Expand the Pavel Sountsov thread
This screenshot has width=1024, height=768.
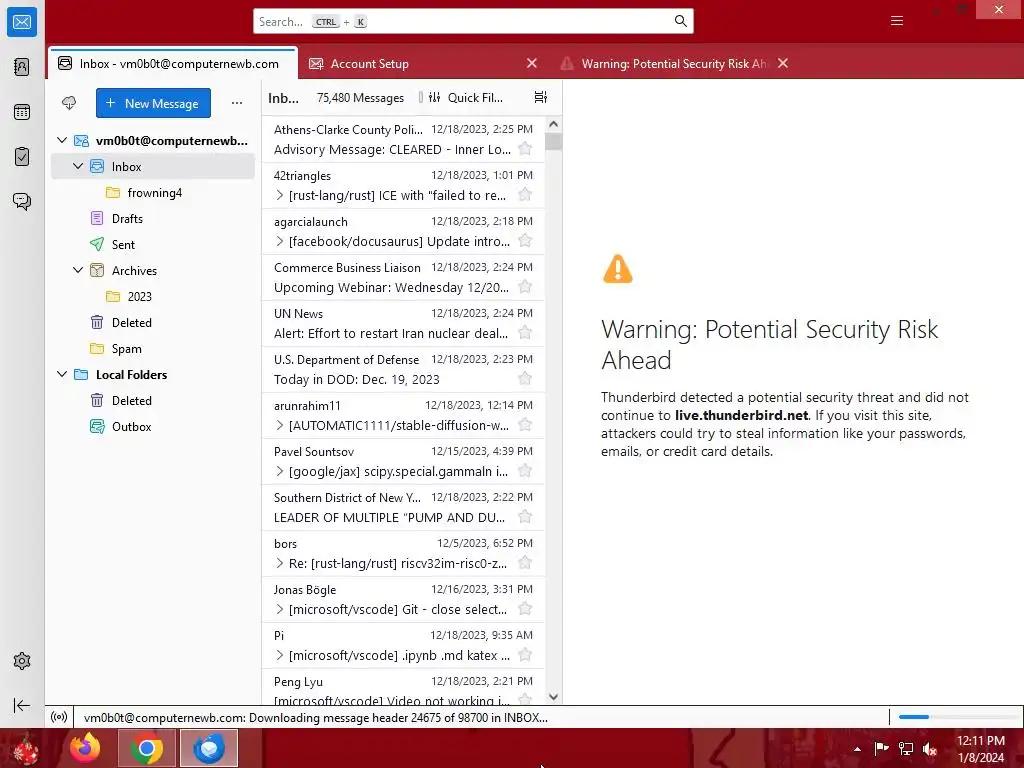(x=280, y=472)
